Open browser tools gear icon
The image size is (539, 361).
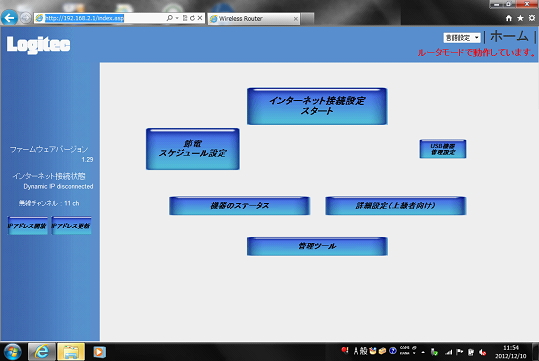pyautogui.click(x=532, y=18)
